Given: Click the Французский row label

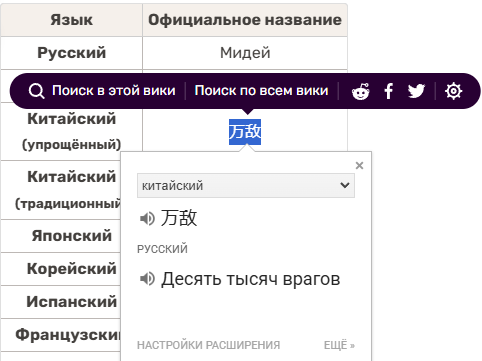Looking at the screenshot, I should click(68, 335).
